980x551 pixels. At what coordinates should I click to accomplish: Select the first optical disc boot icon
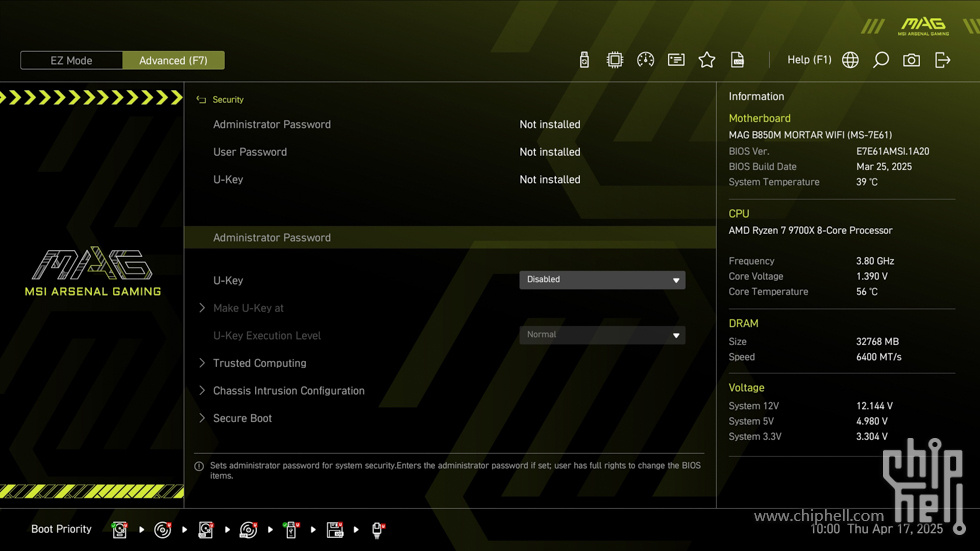point(162,530)
